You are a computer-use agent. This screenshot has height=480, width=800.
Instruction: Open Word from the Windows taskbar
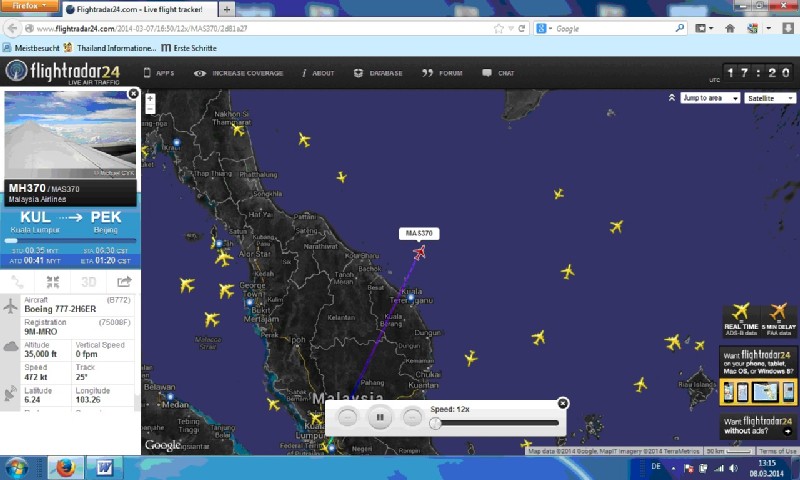(x=105, y=467)
